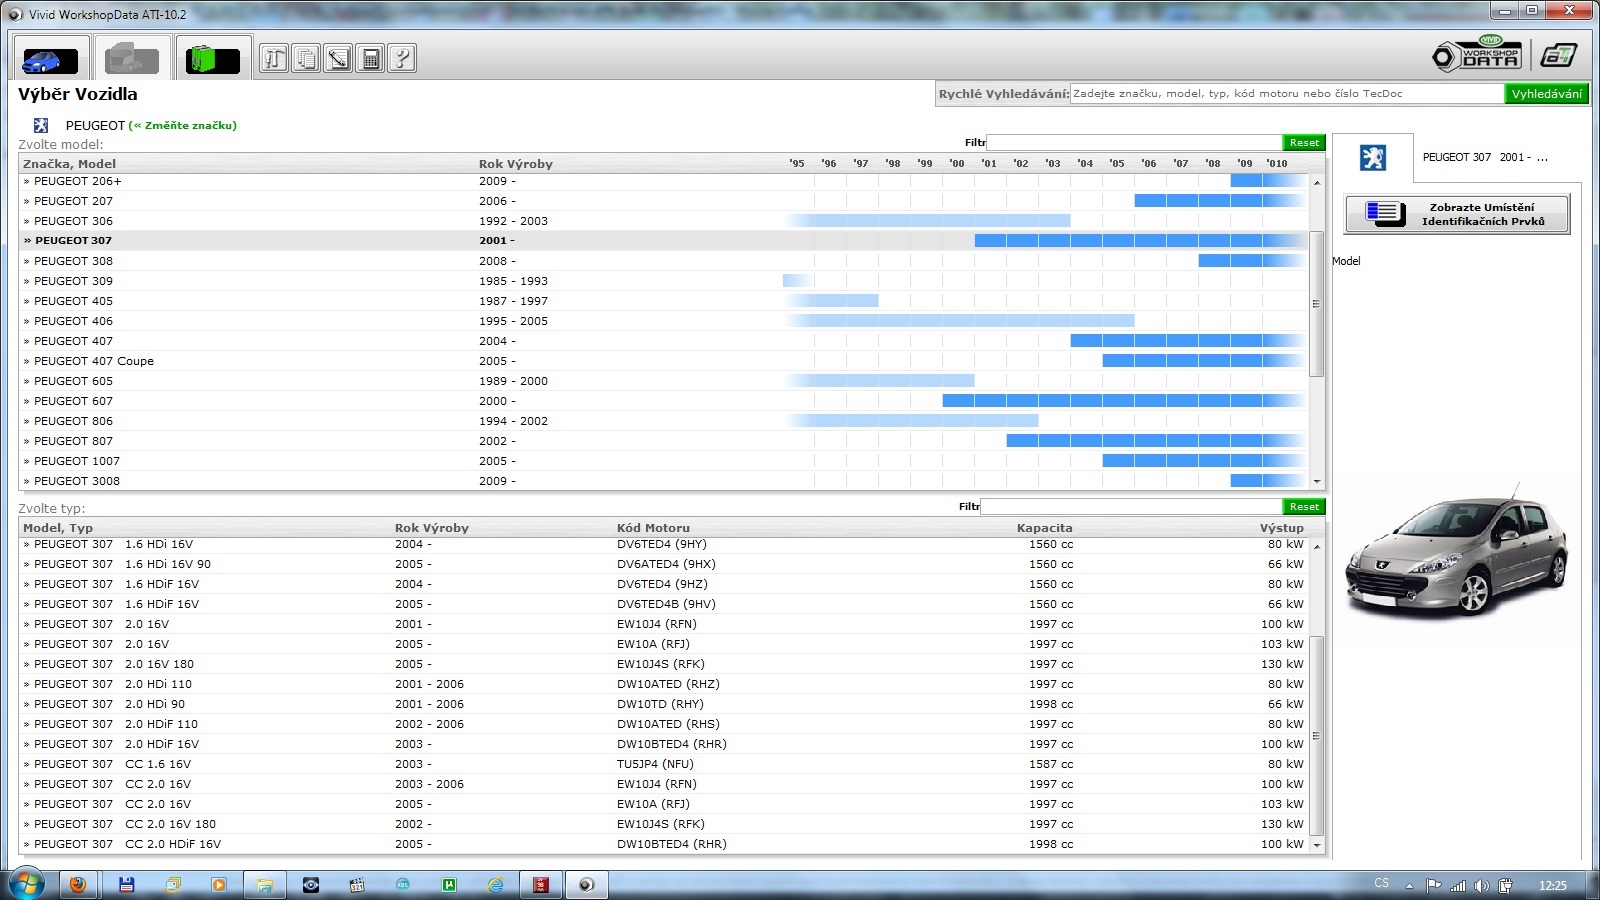Select type 307 2.0 16V 180

tap(665, 664)
